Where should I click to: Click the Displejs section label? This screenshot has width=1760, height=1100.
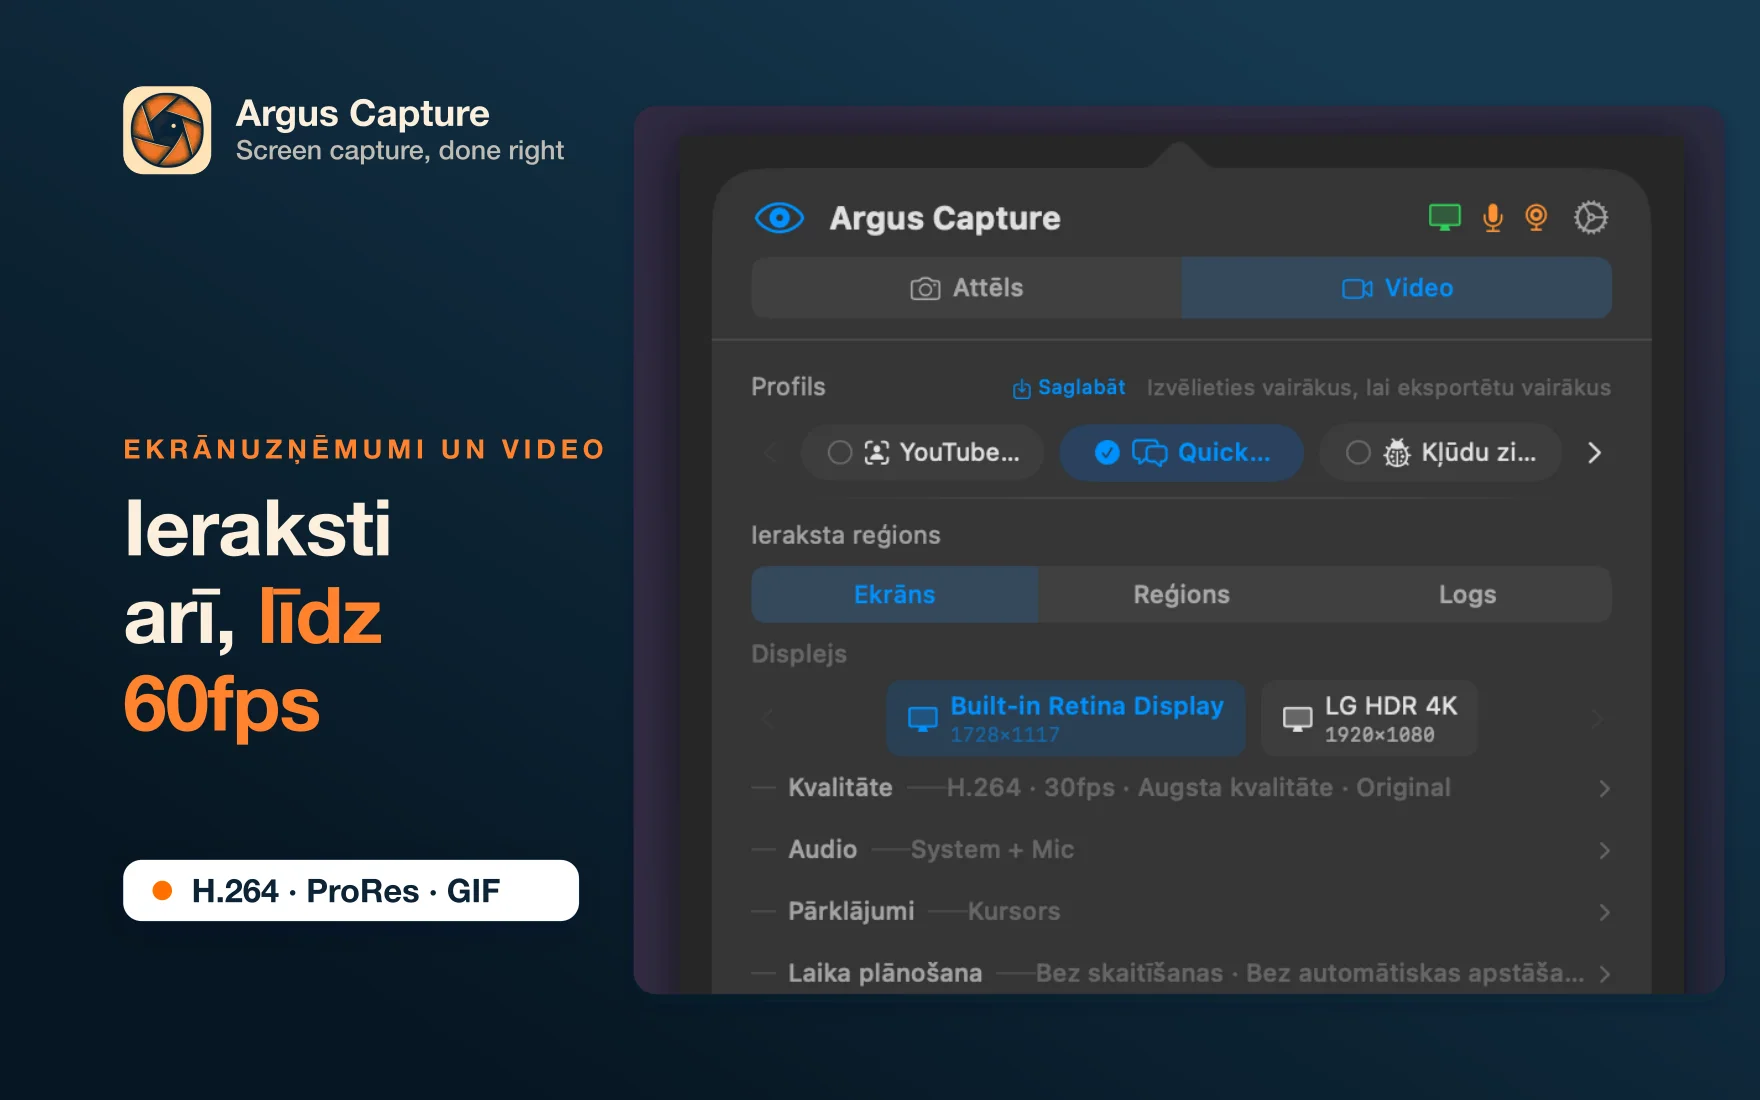point(799,654)
